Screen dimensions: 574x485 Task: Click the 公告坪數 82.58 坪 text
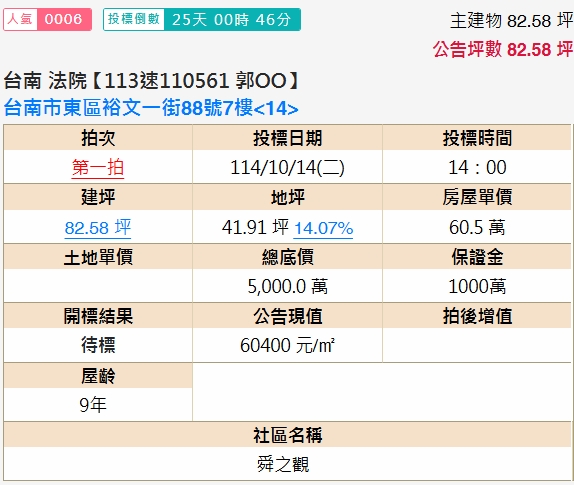tap(503, 49)
